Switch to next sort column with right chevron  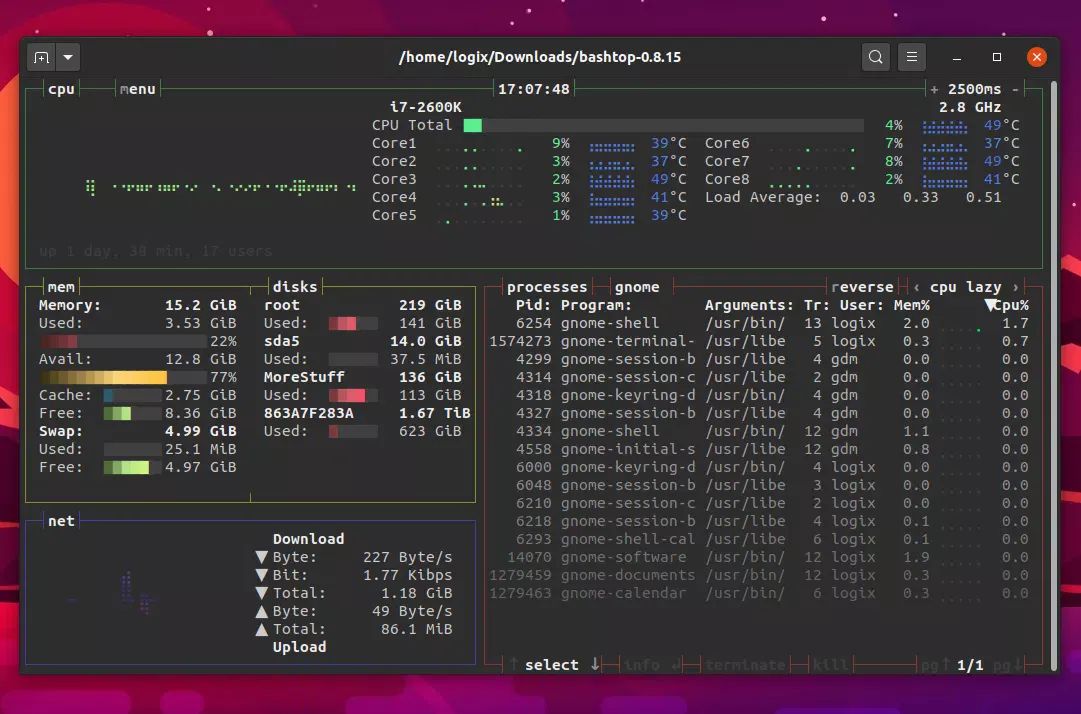[1016, 287]
